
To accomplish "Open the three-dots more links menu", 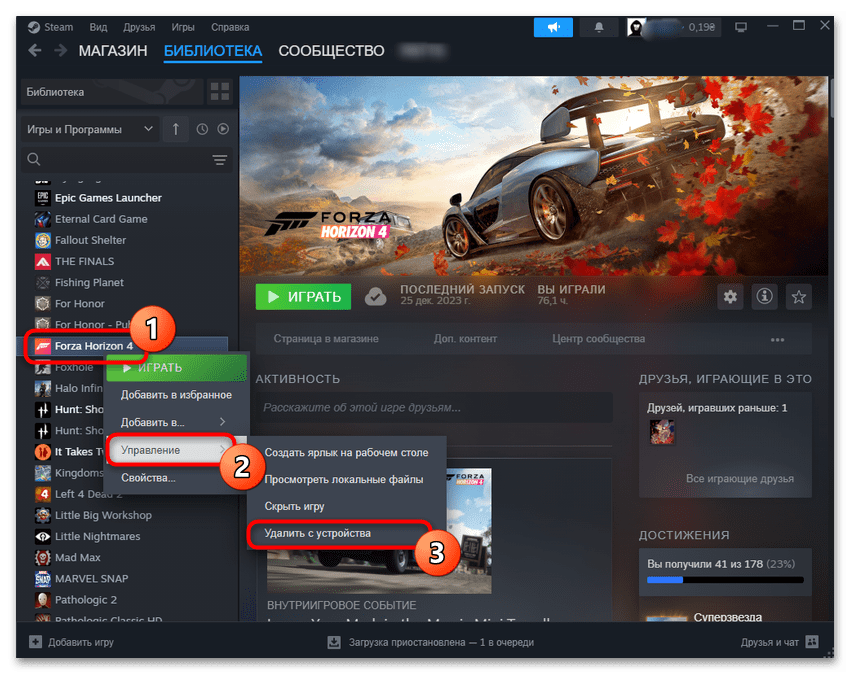I will coord(777,339).
